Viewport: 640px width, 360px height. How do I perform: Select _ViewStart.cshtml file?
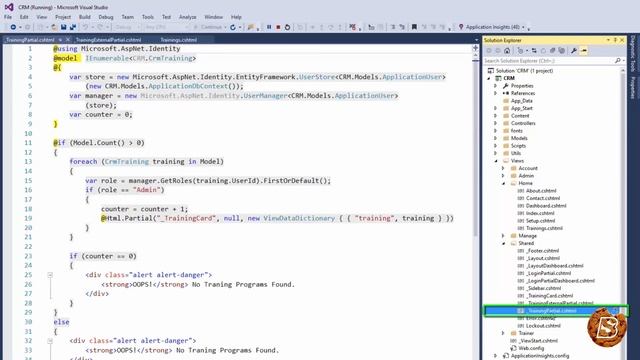point(538,341)
